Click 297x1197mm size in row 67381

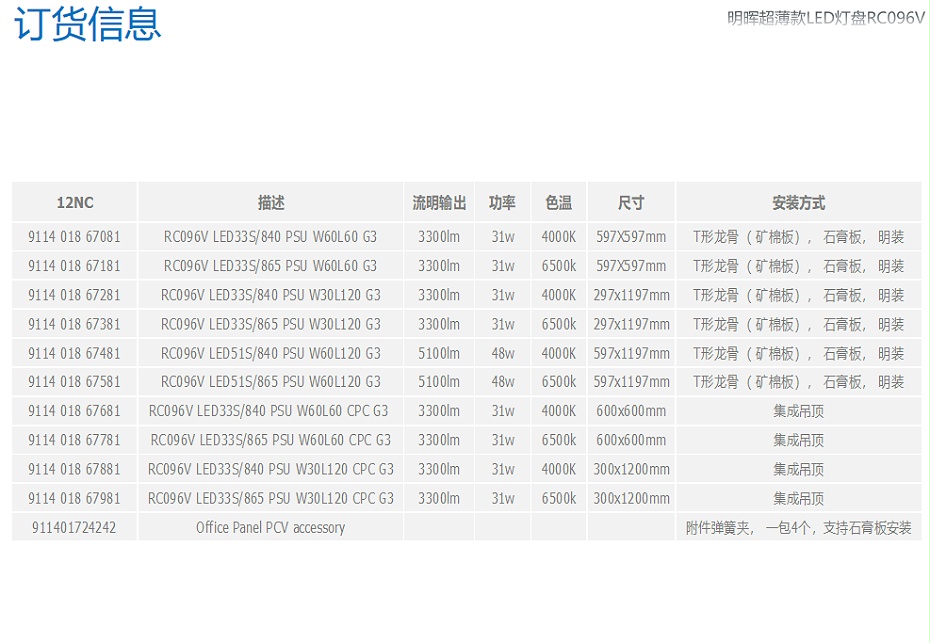click(631, 324)
